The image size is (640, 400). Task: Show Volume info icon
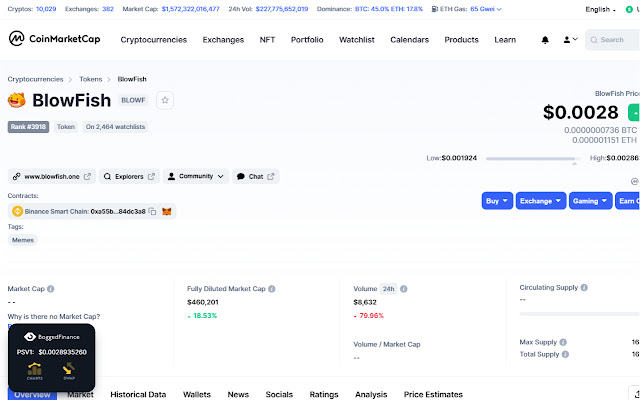coord(404,289)
